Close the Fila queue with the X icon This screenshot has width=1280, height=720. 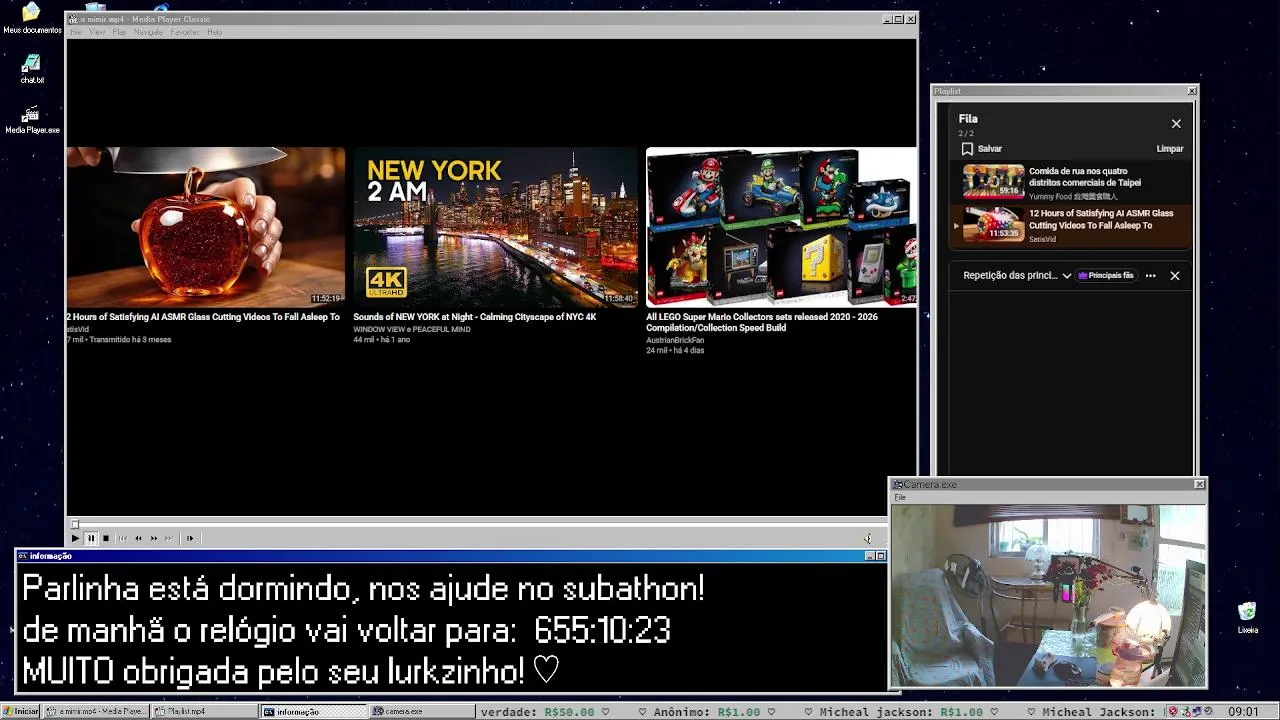pos(1176,124)
